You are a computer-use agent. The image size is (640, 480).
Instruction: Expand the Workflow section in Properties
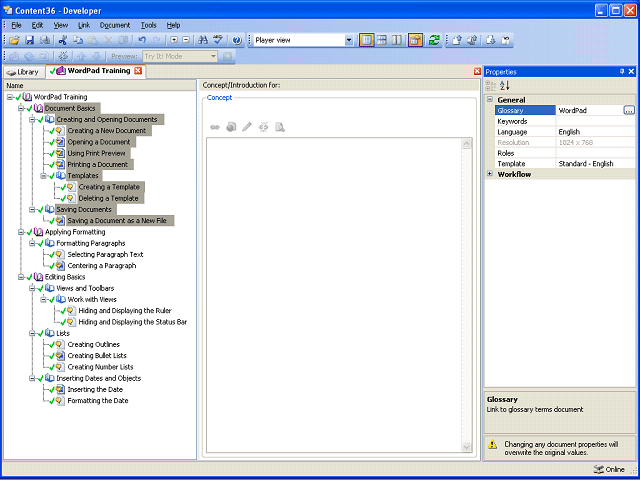pyautogui.click(x=489, y=174)
